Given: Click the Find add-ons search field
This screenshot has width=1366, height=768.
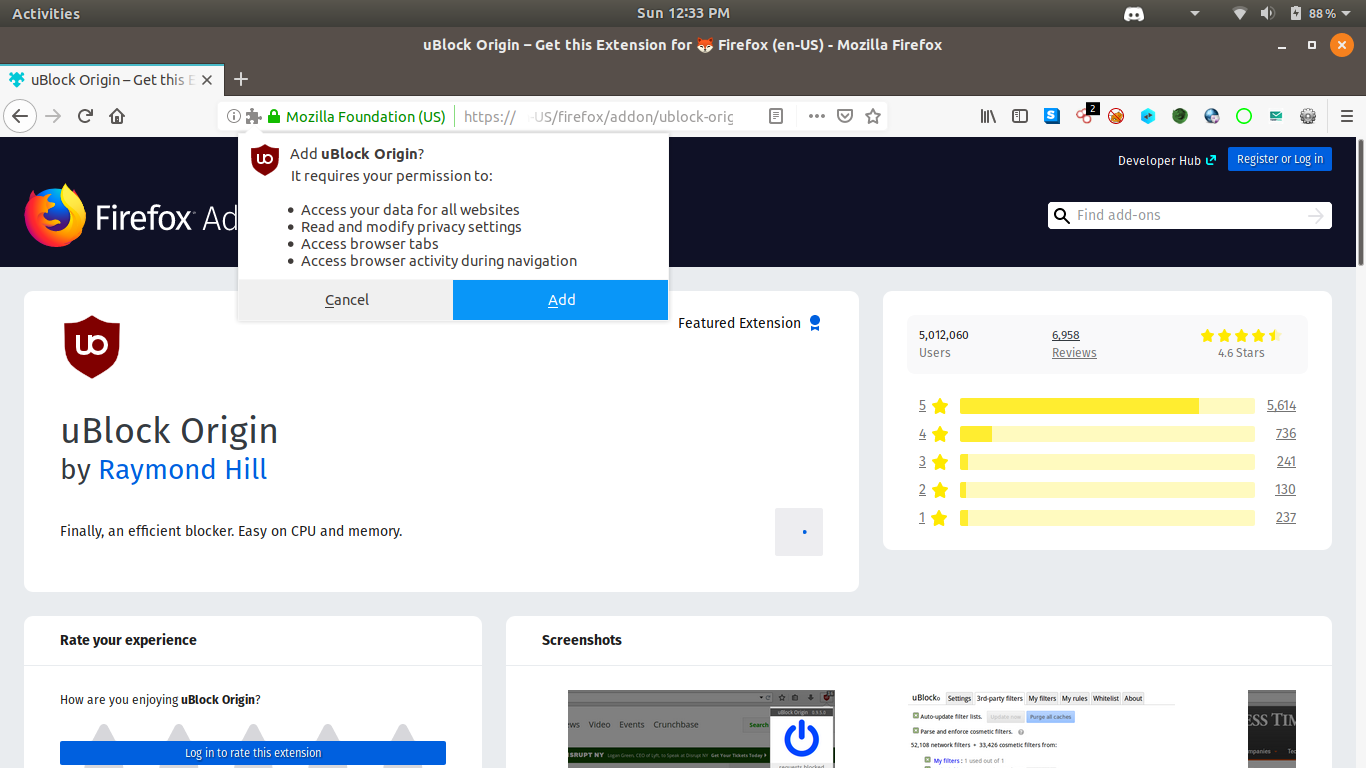Looking at the screenshot, I should tap(1188, 215).
